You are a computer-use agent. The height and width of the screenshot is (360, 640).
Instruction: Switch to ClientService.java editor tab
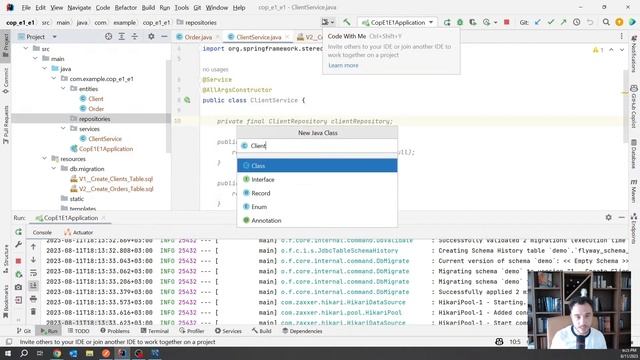[x=259, y=37]
